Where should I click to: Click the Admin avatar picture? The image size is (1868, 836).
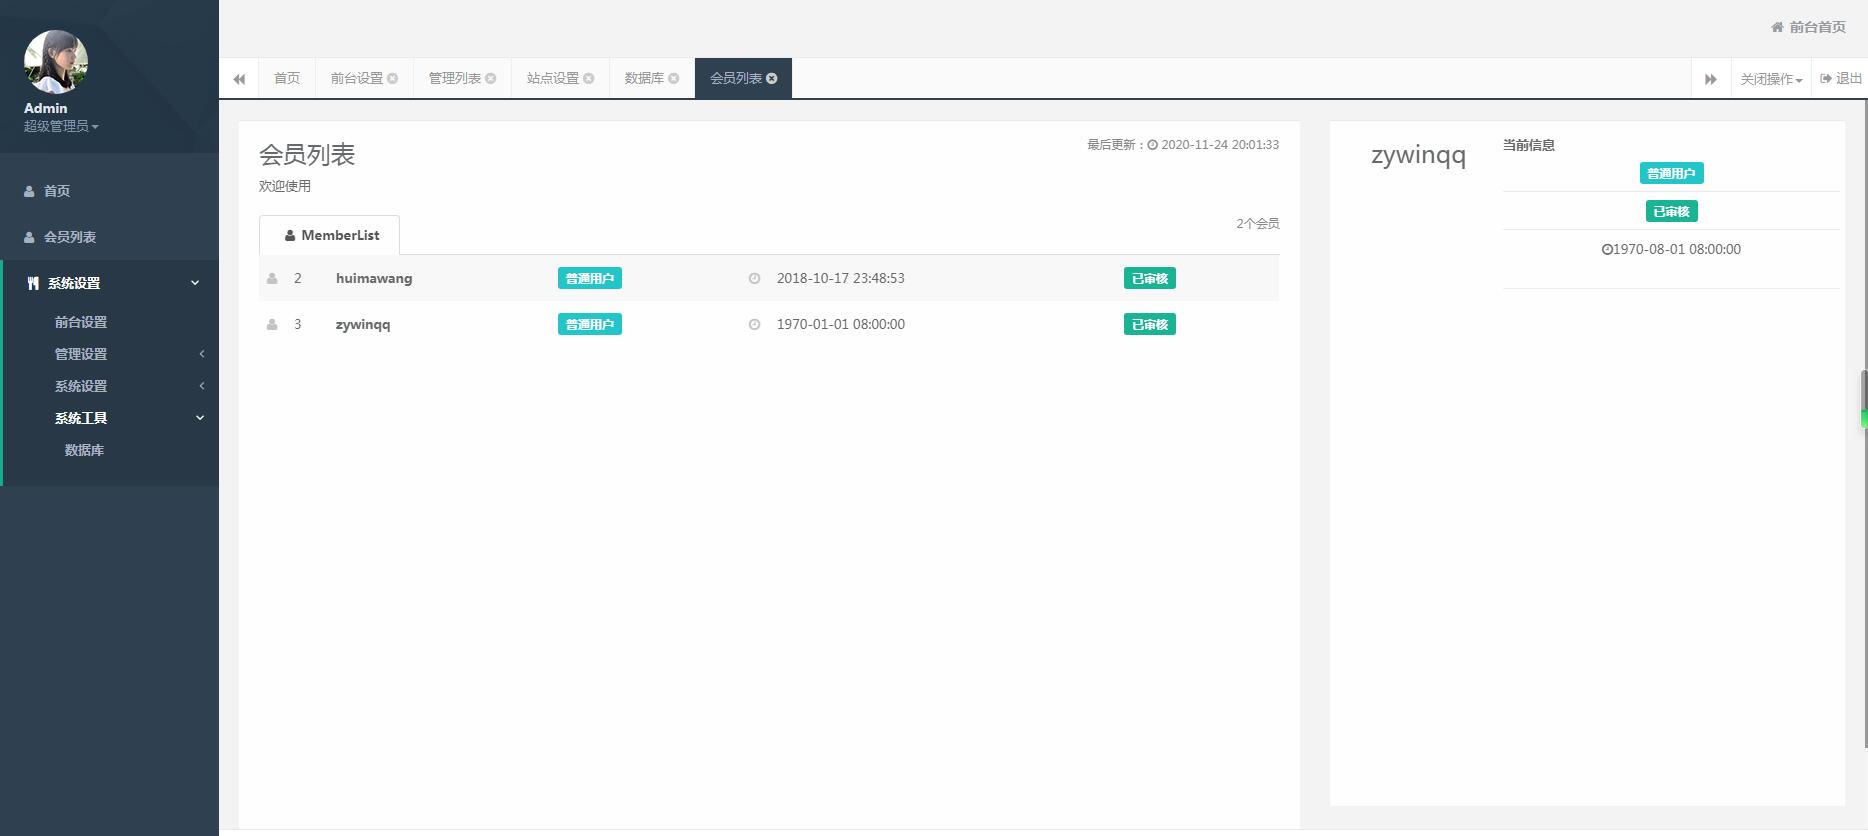(56, 62)
